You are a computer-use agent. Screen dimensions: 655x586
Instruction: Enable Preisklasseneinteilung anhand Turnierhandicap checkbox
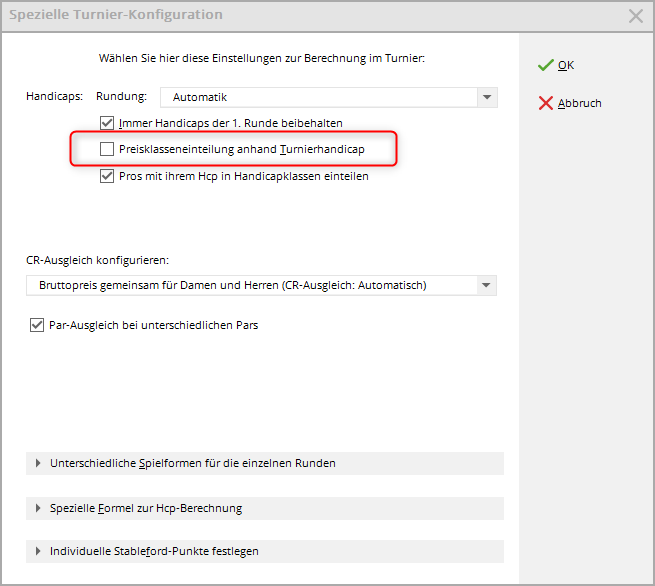108,149
